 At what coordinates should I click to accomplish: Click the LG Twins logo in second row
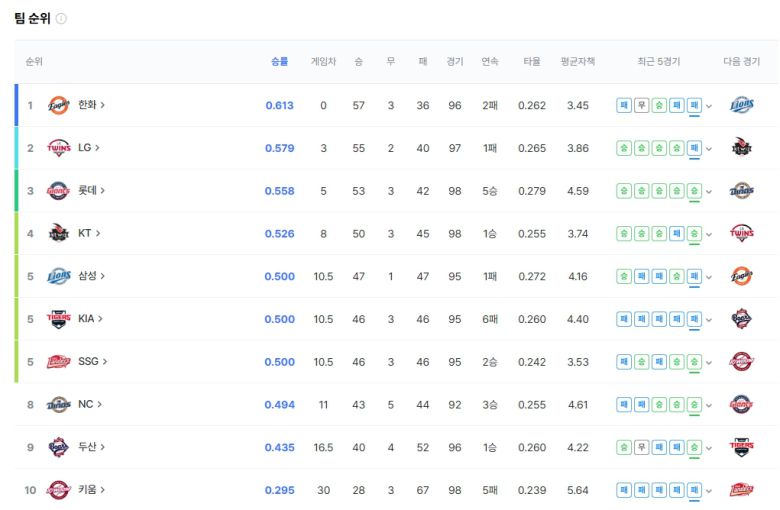point(59,148)
